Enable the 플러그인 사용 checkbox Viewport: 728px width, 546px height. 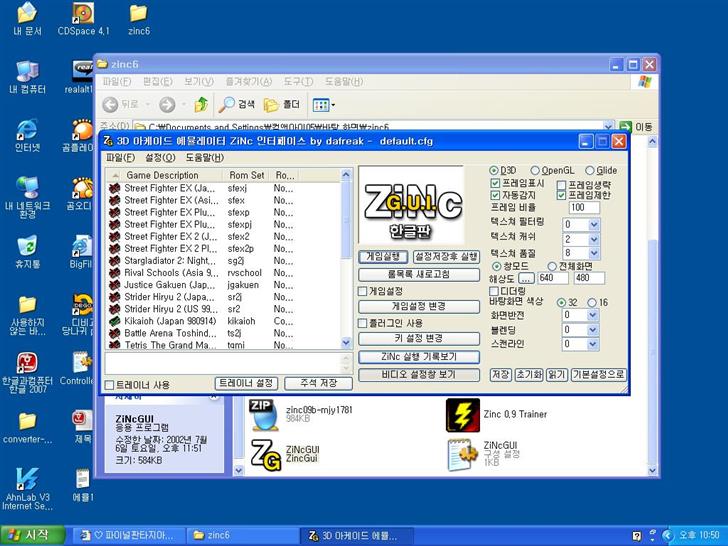tap(363, 323)
